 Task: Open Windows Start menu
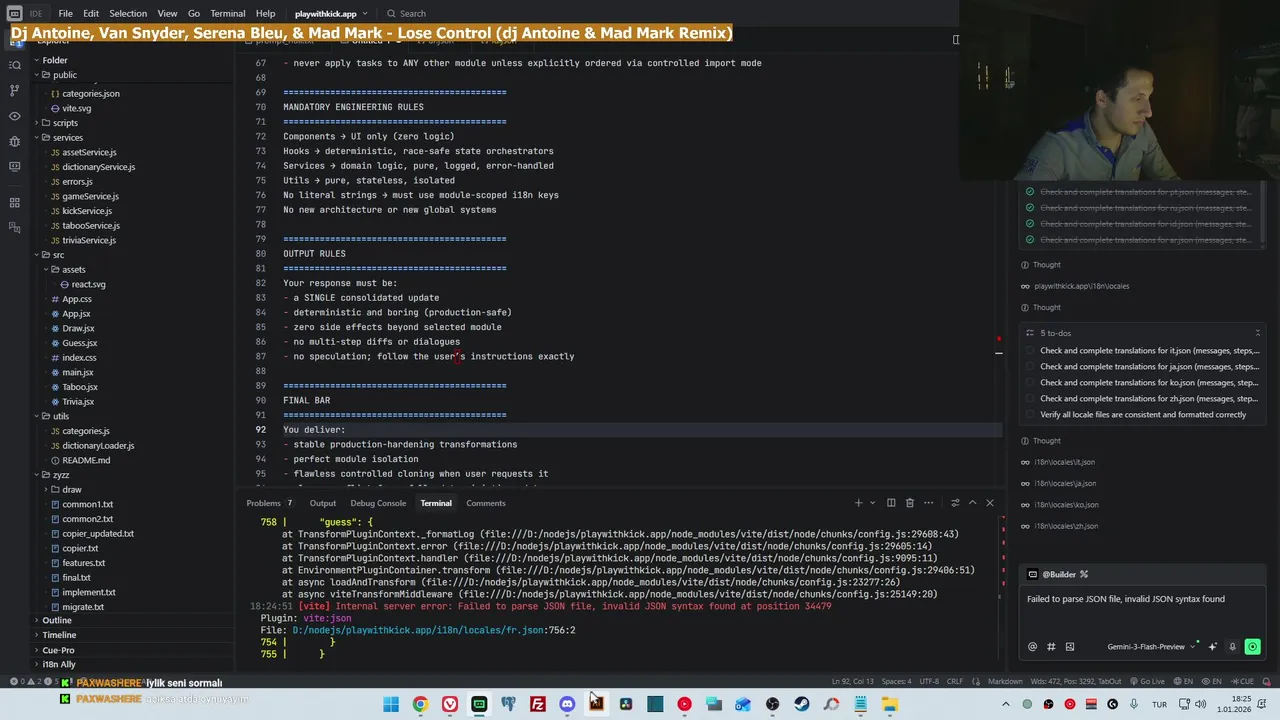pyautogui.click(x=391, y=704)
